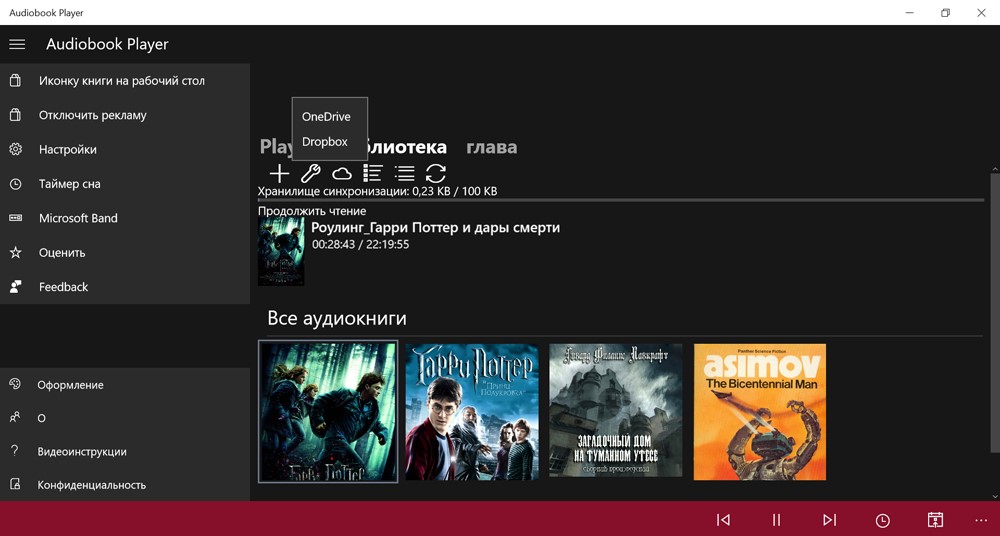Click the question mark icon for Видеоинструкции
The width and height of the screenshot is (1000, 536).
(x=15, y=450)
